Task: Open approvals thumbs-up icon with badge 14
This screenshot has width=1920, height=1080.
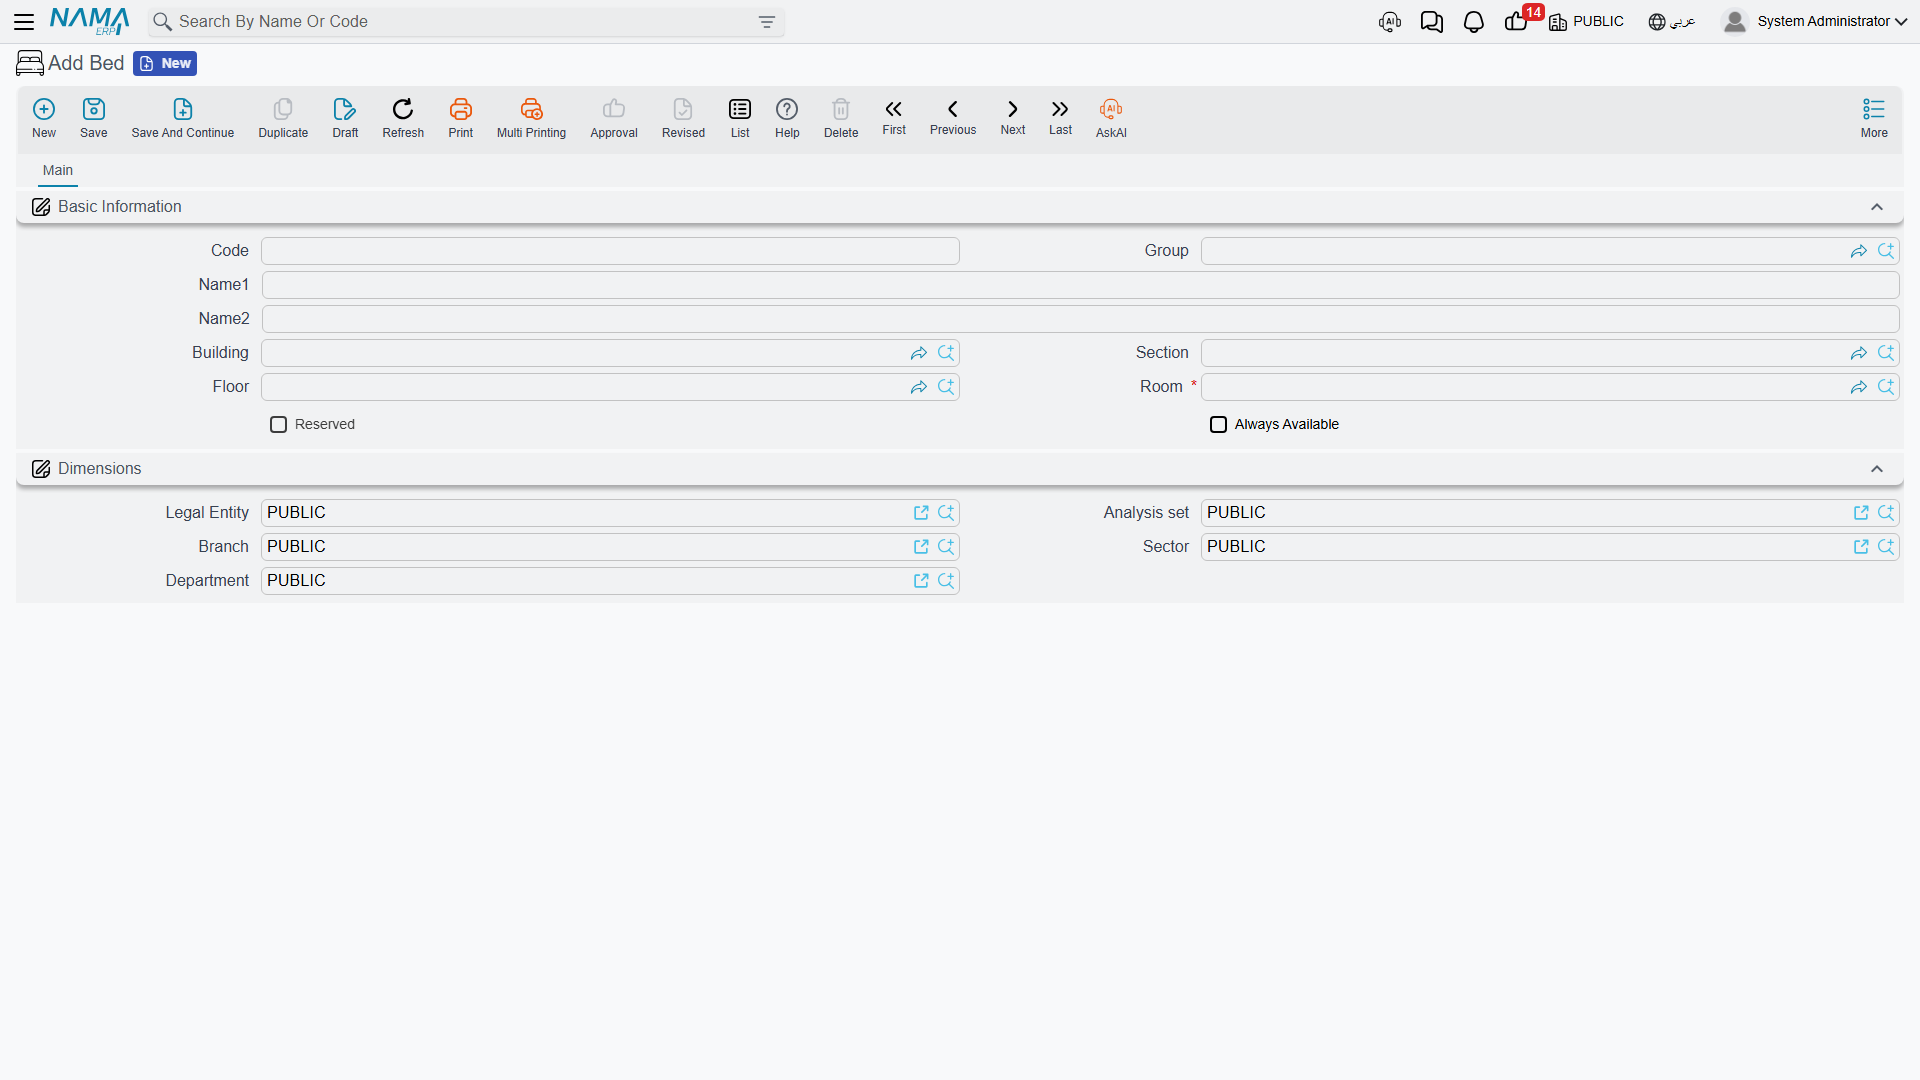Action: point(1517,21)
